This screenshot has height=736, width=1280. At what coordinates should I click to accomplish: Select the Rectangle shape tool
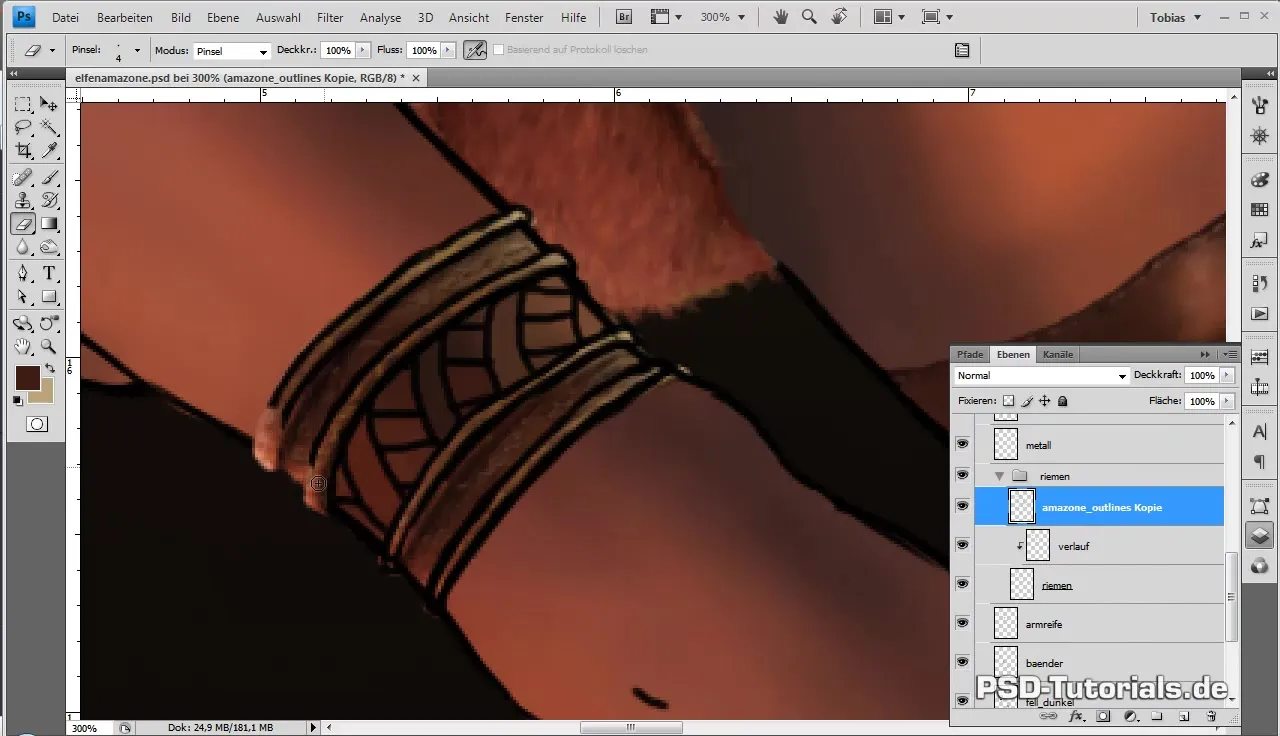pyautogui.click(x=49, y=297)
